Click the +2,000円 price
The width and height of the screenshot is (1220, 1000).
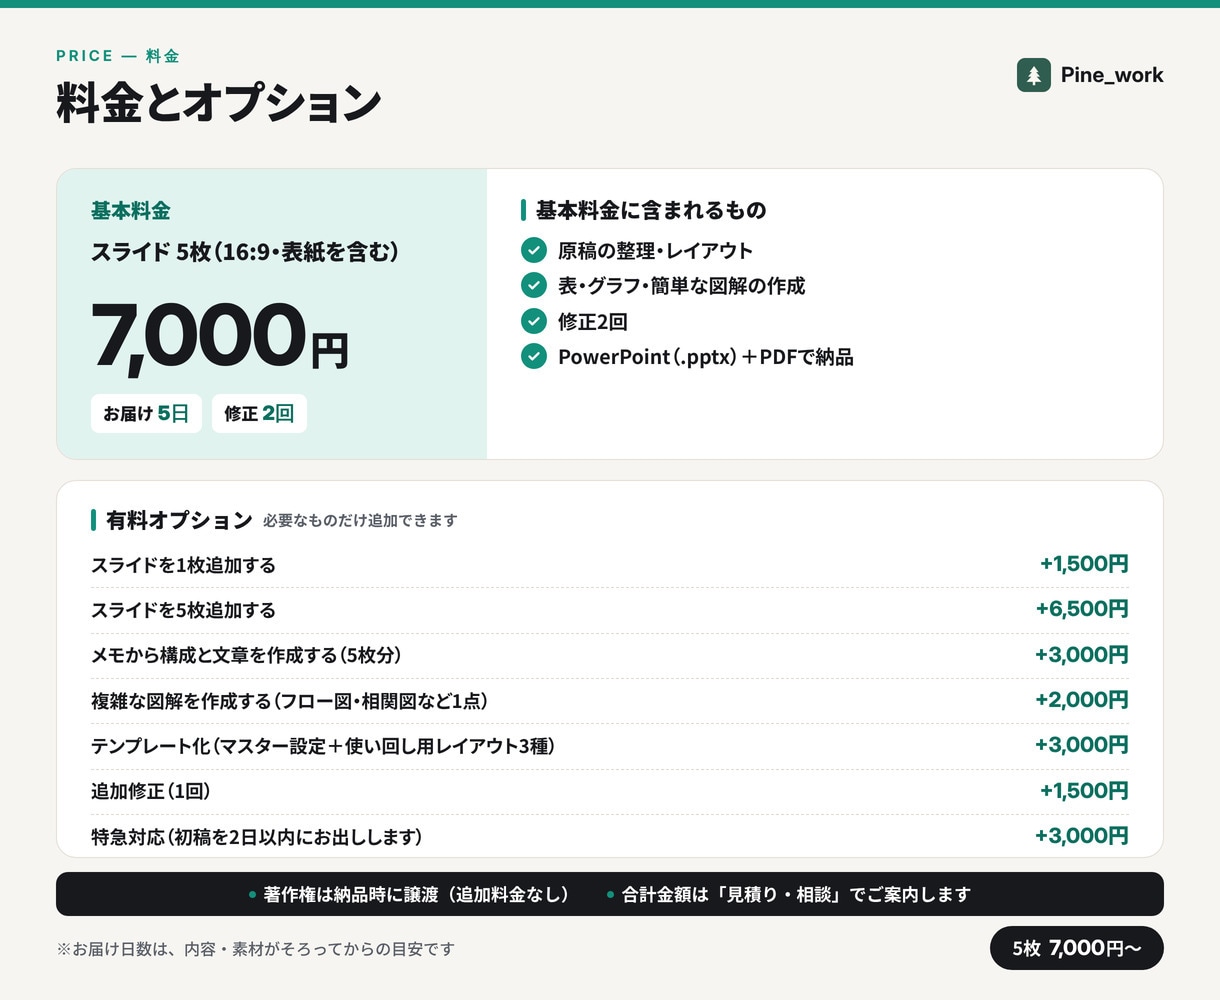(1082, 700)
